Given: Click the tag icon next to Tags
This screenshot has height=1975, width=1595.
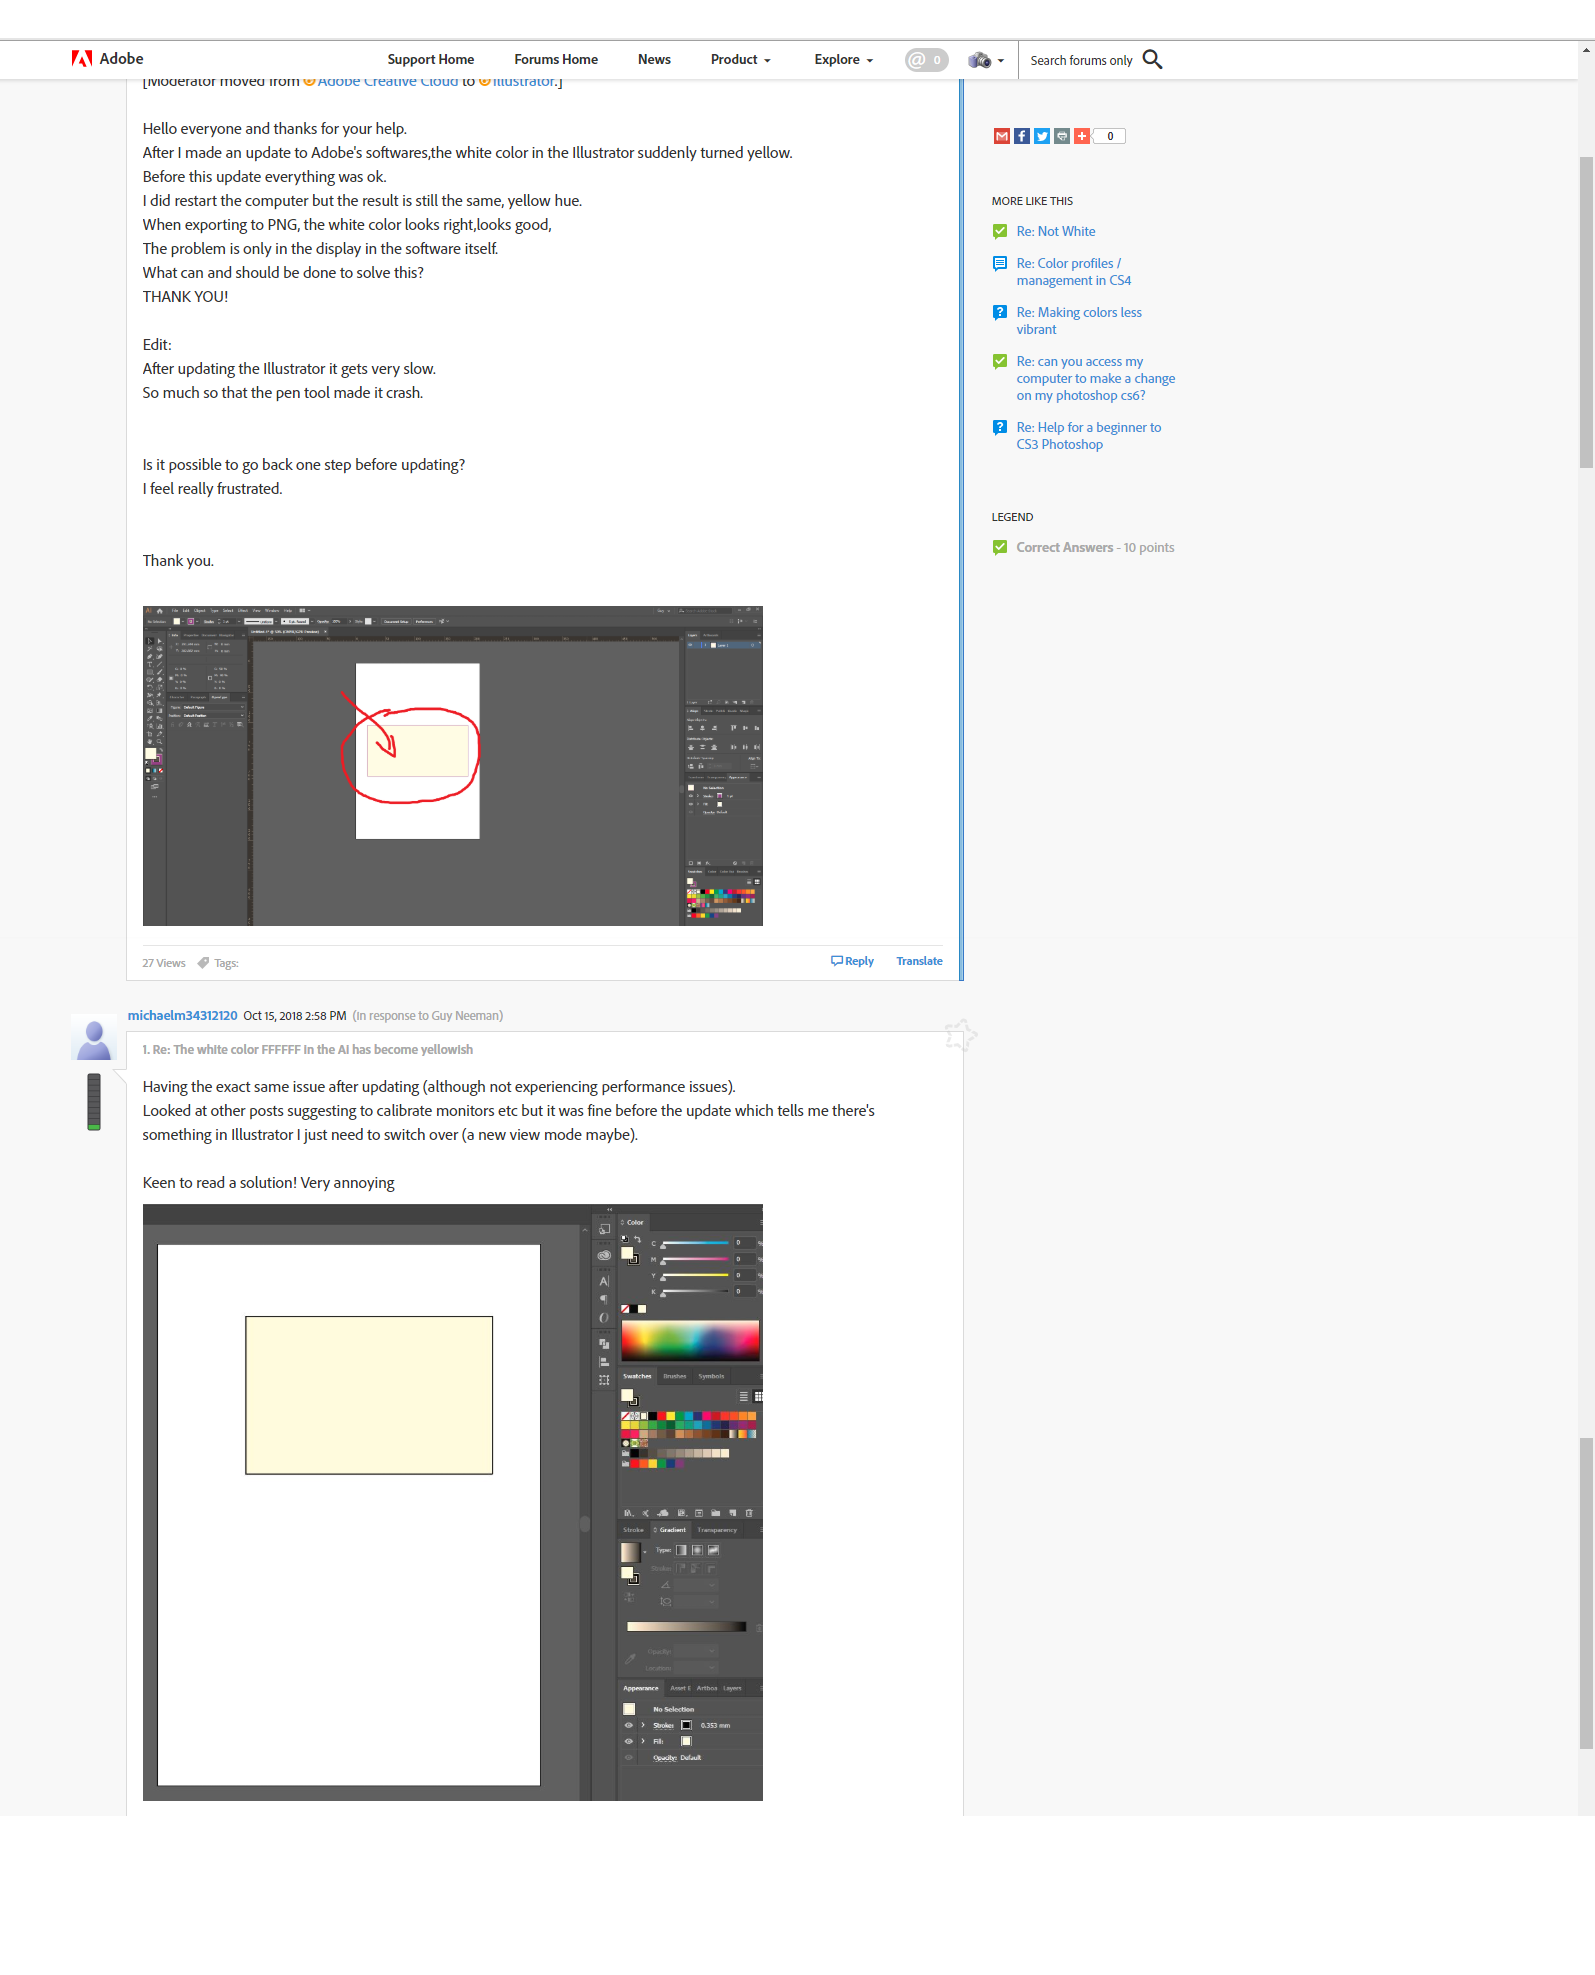Looking at the screenshot, I should [203, 964].
